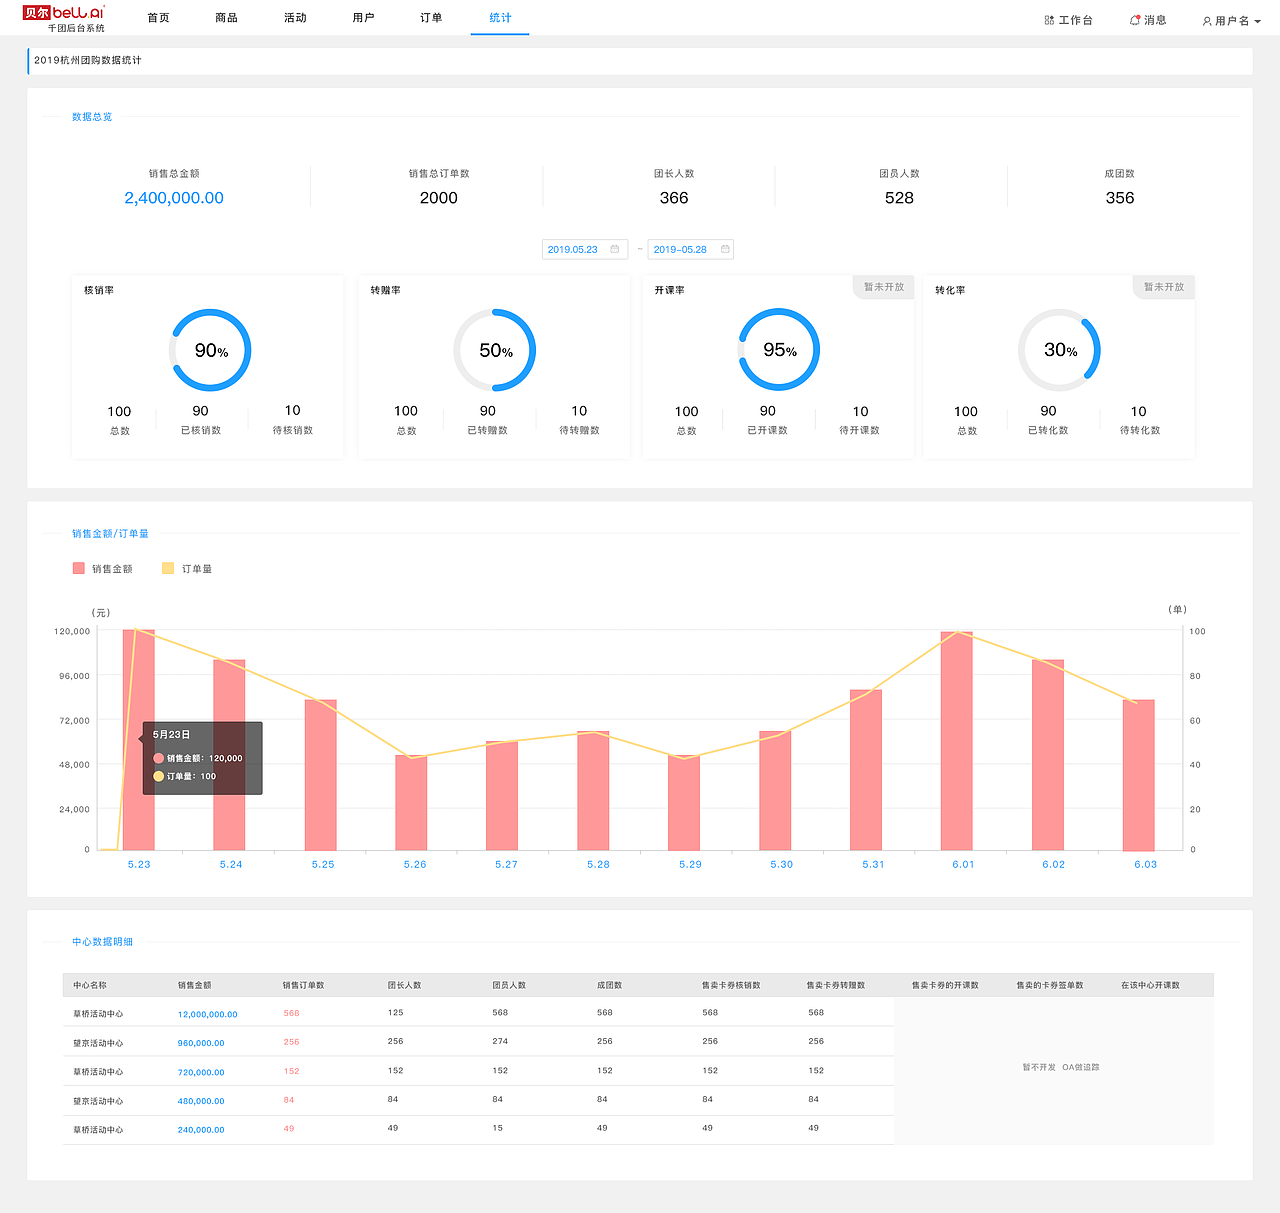Select the 订单 tab
This screenshot has height=1213, width=1280.
pyautogui.click(x=431, y=18)
